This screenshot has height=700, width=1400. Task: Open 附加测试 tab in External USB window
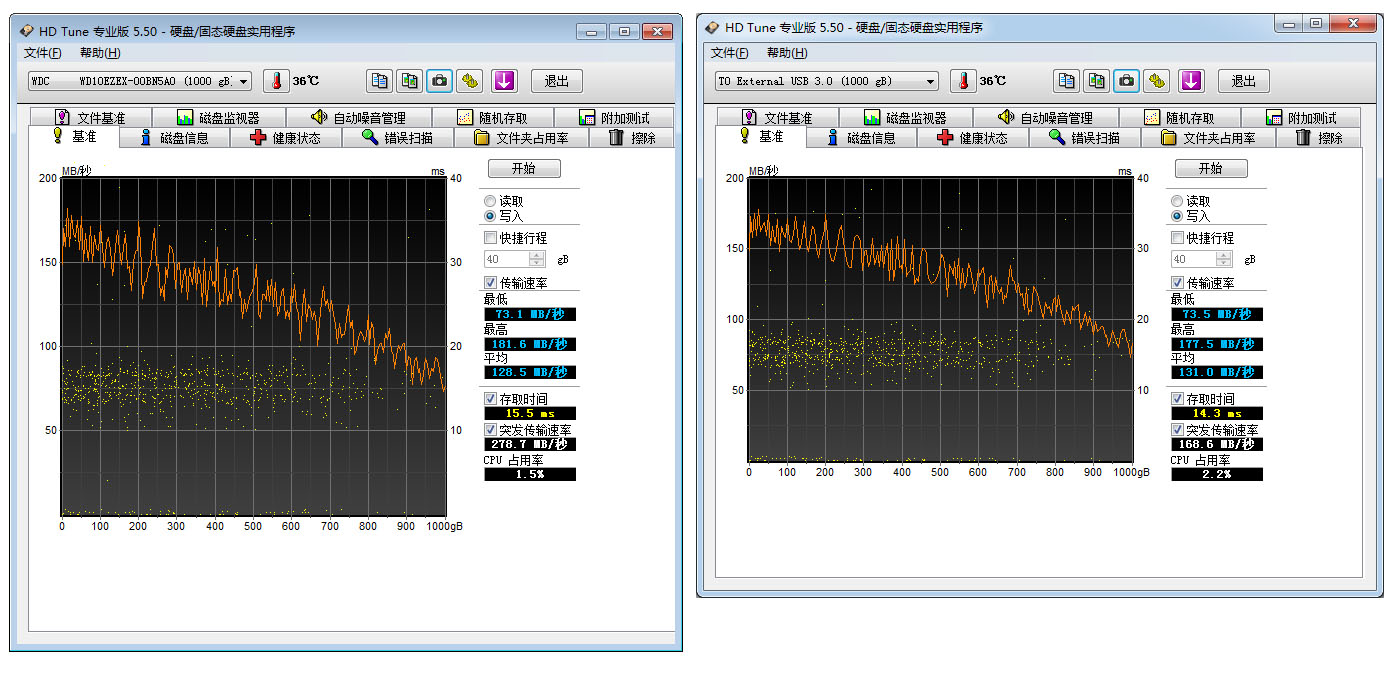point(1301,118)
